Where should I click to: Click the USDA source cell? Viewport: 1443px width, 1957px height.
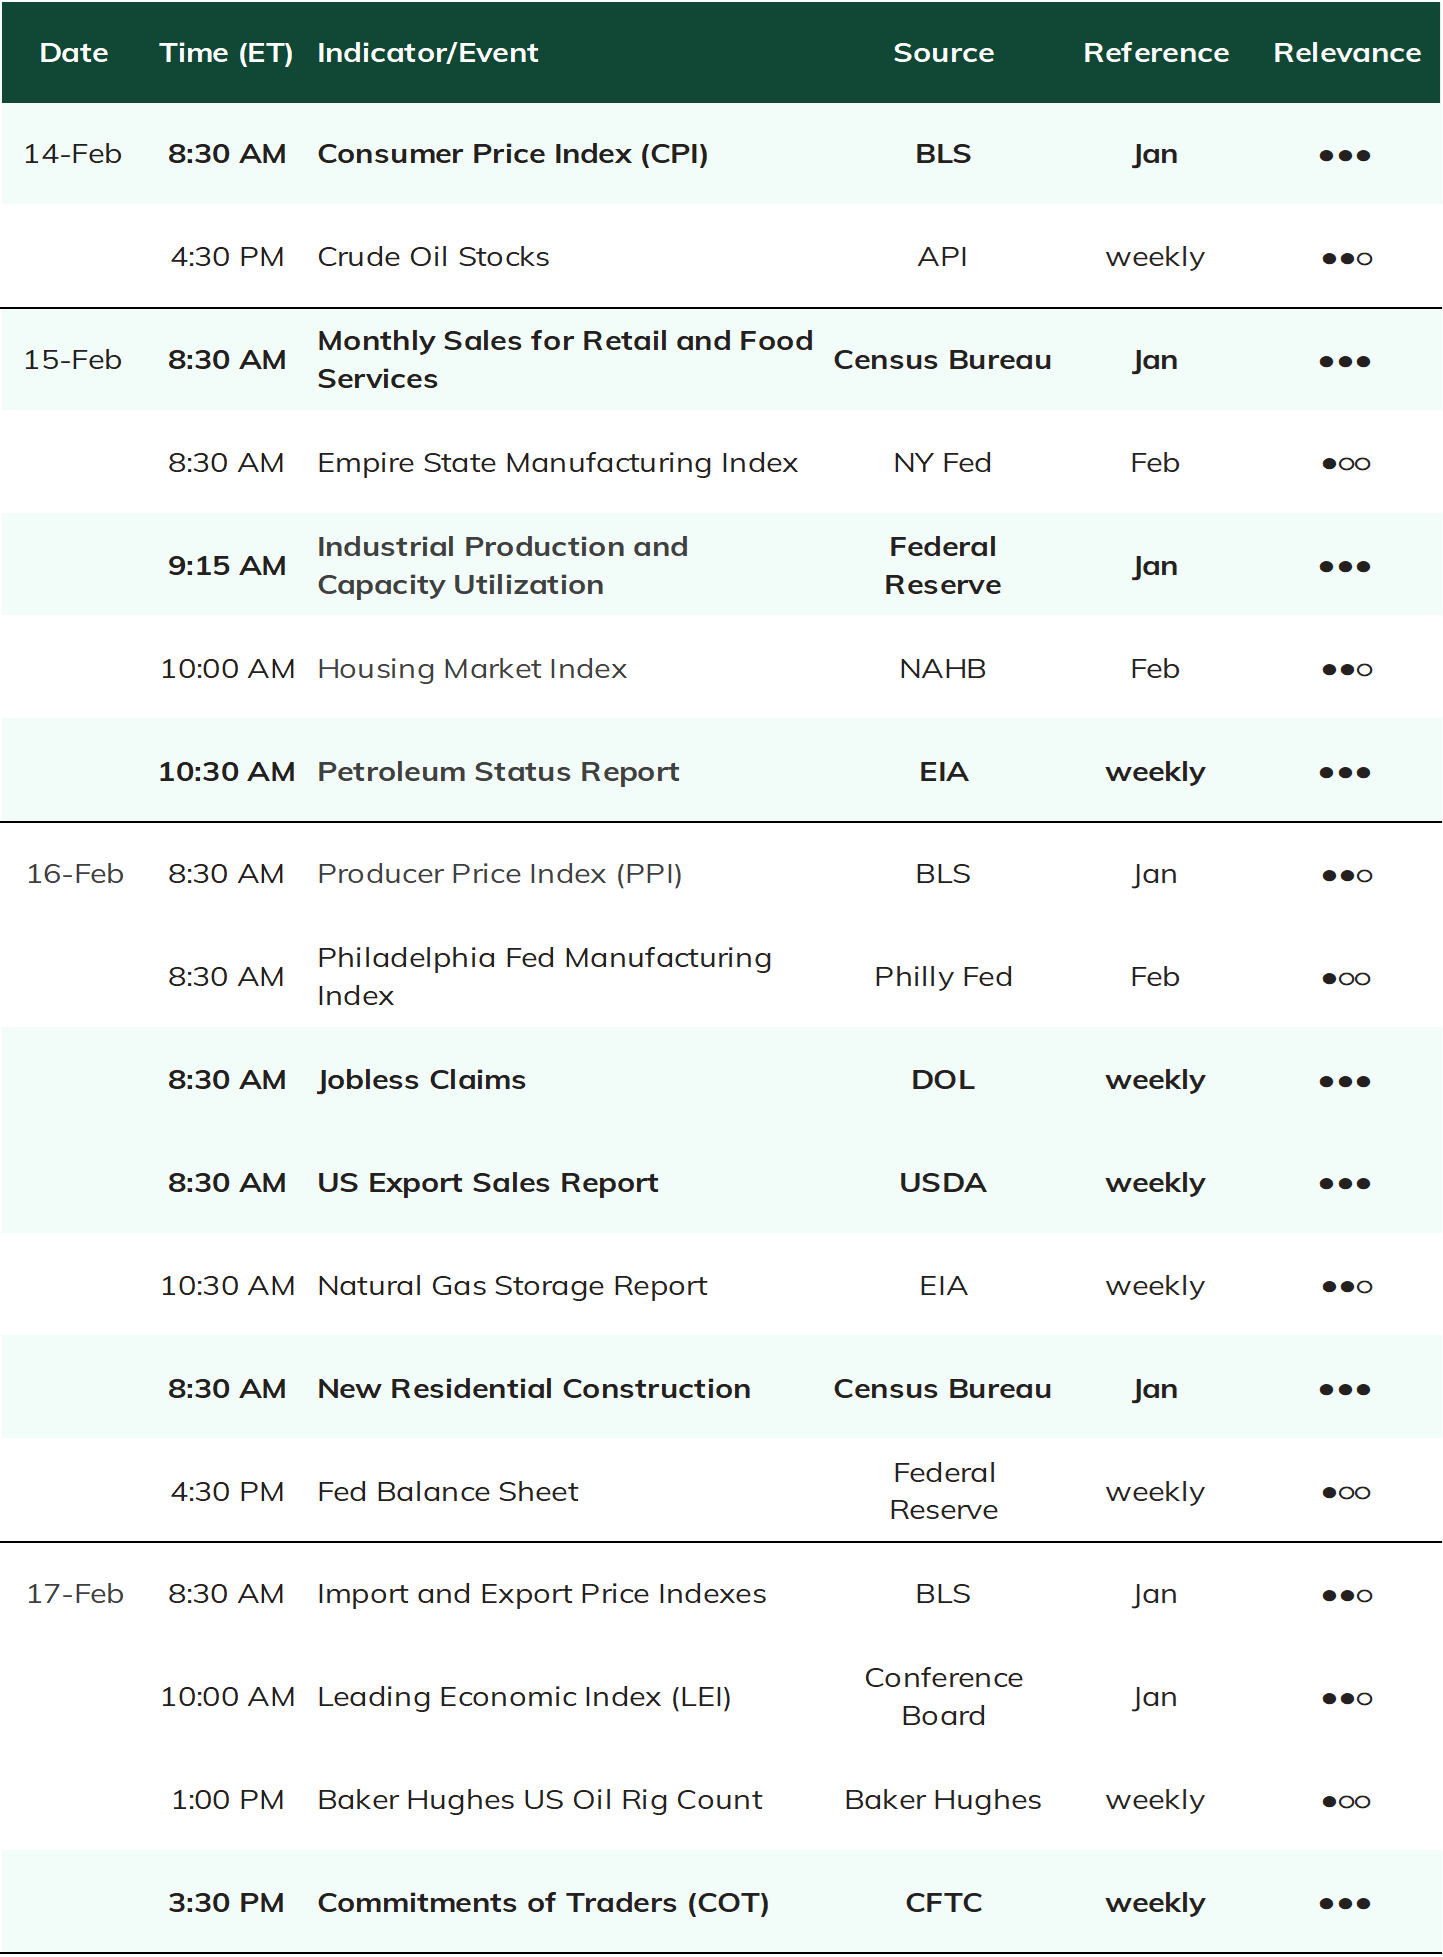tap(943, 1183)
